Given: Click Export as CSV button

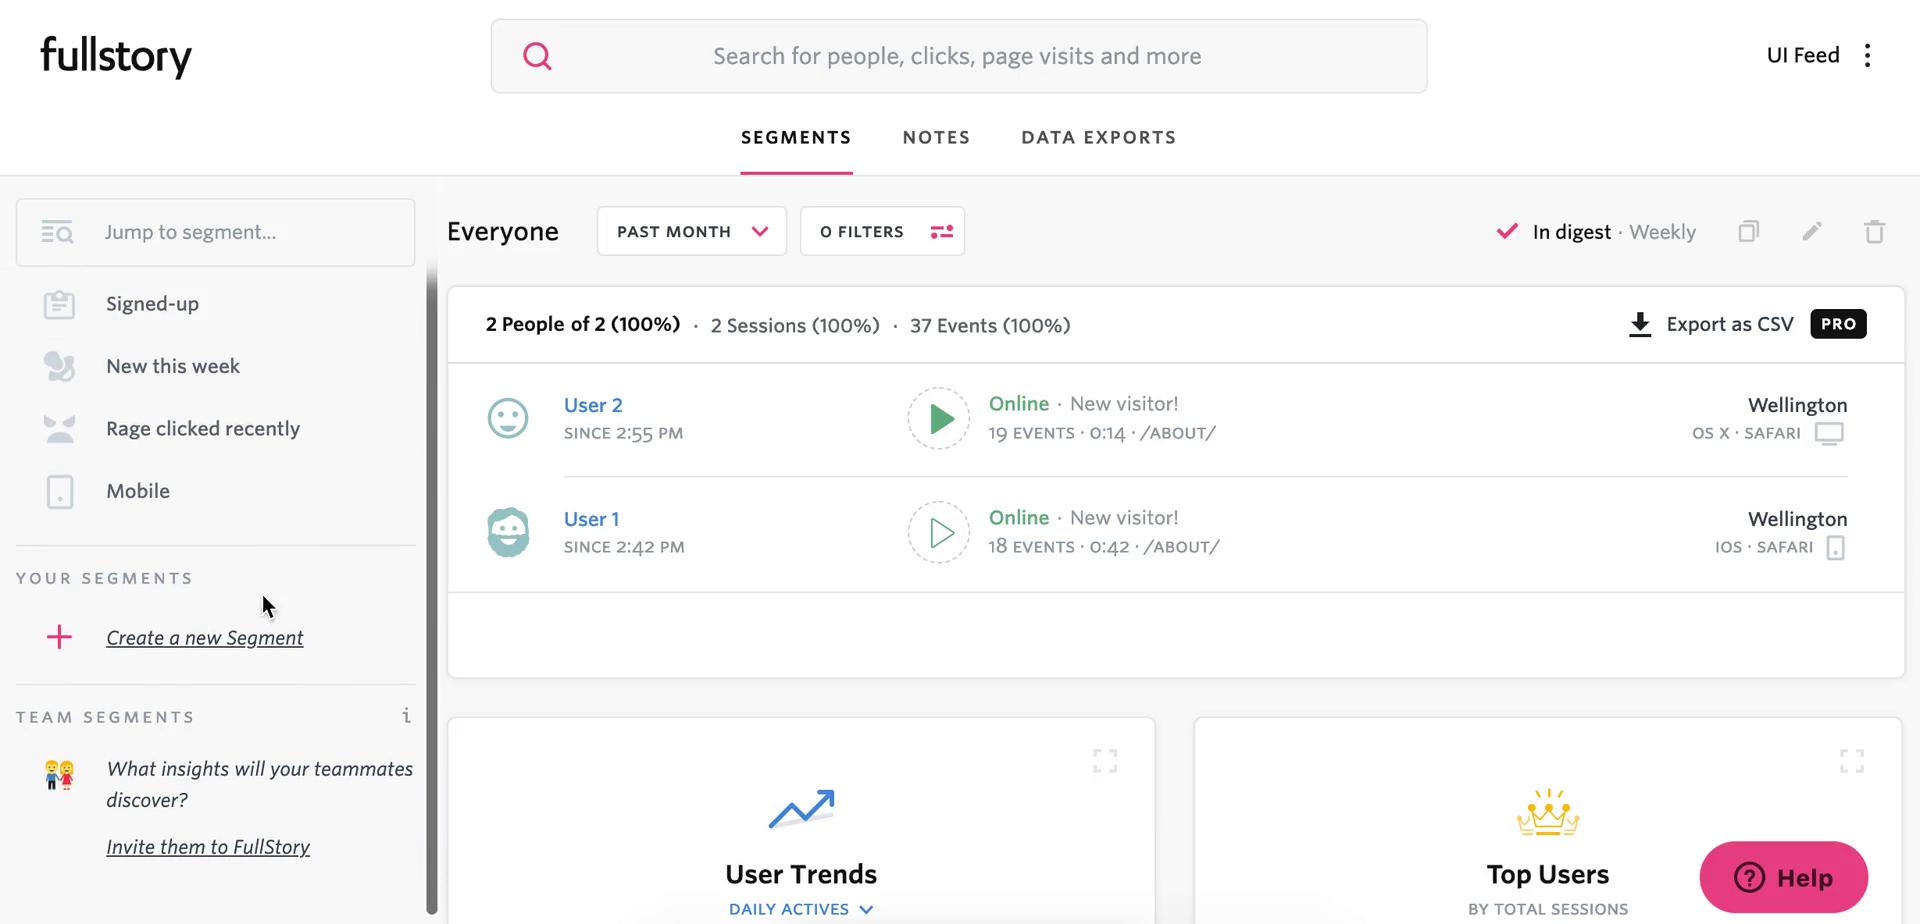Looking at the screenshot, I should coord(1712,325).
